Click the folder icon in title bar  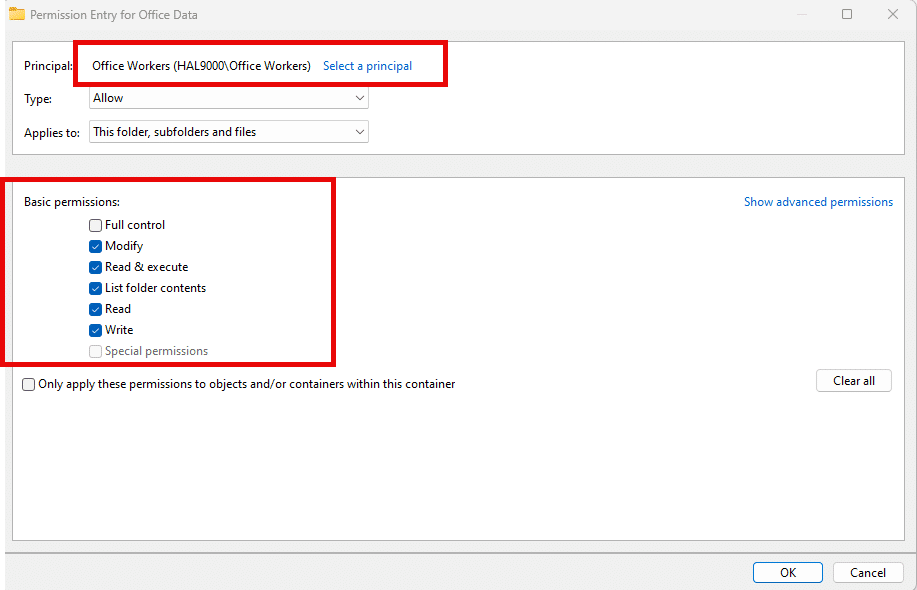[16, 14]
